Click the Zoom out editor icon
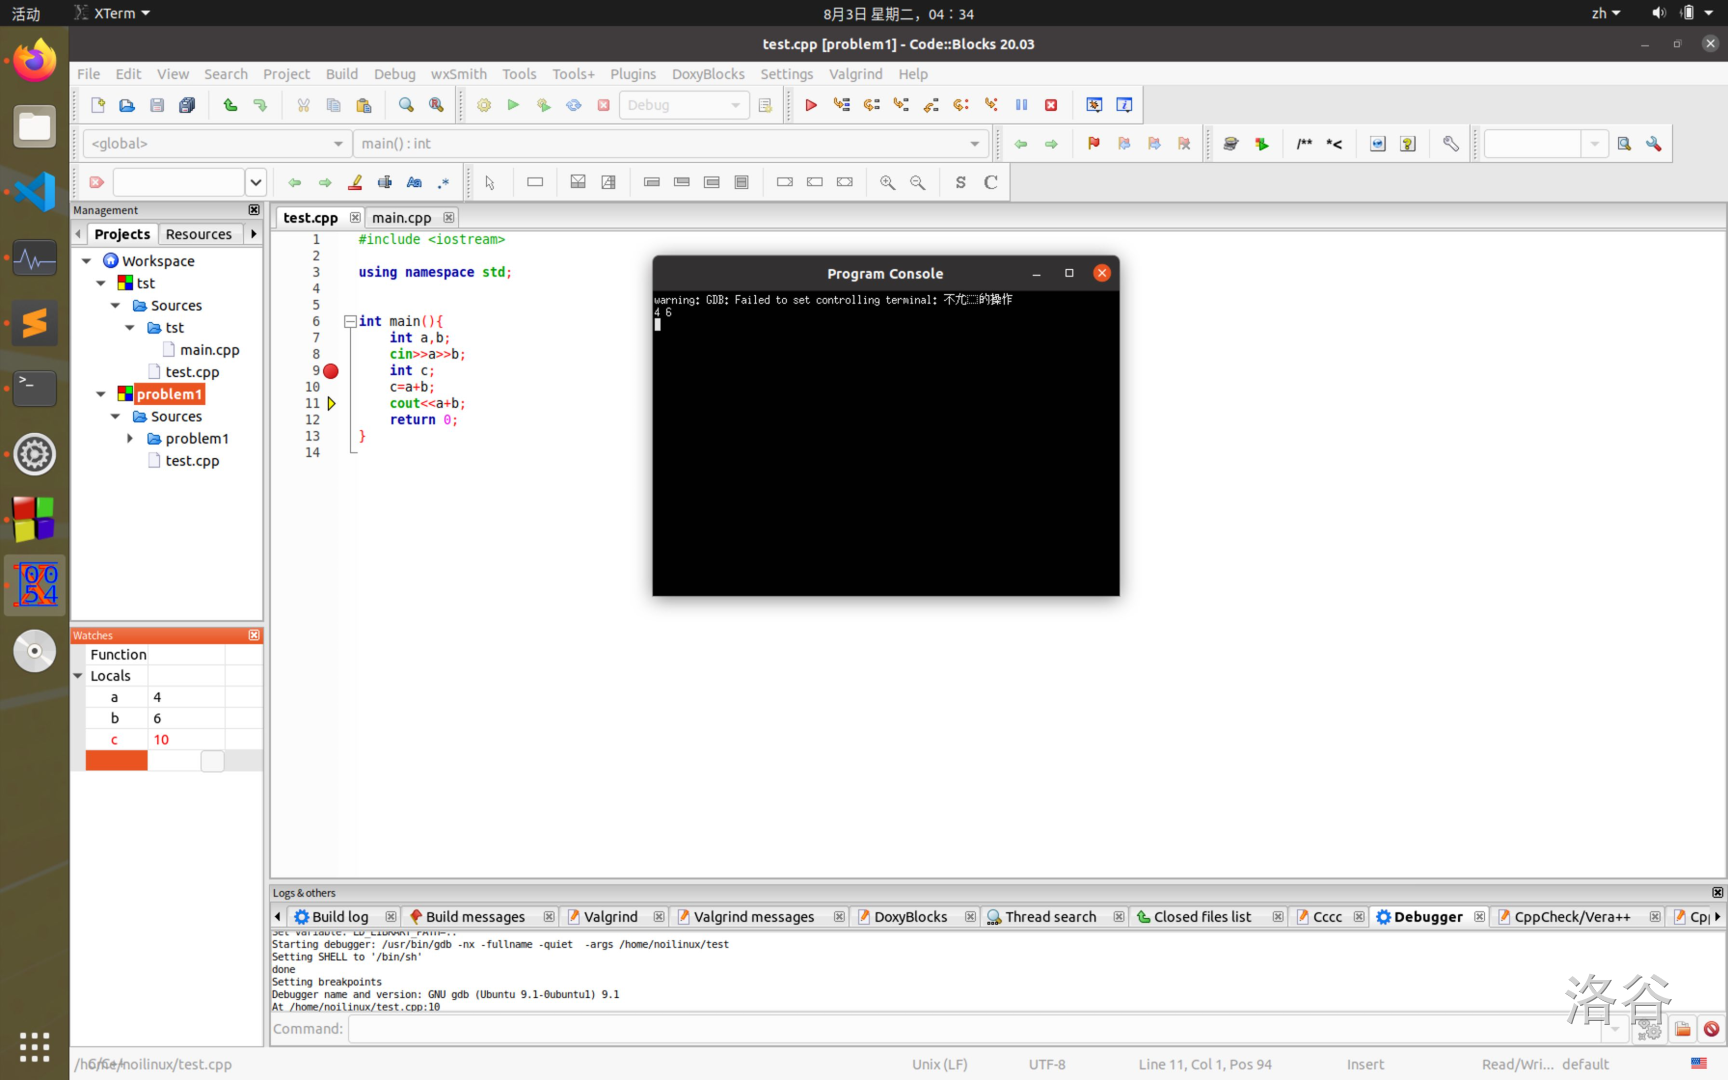The image size is (1728, 1080). click(917, 182)
